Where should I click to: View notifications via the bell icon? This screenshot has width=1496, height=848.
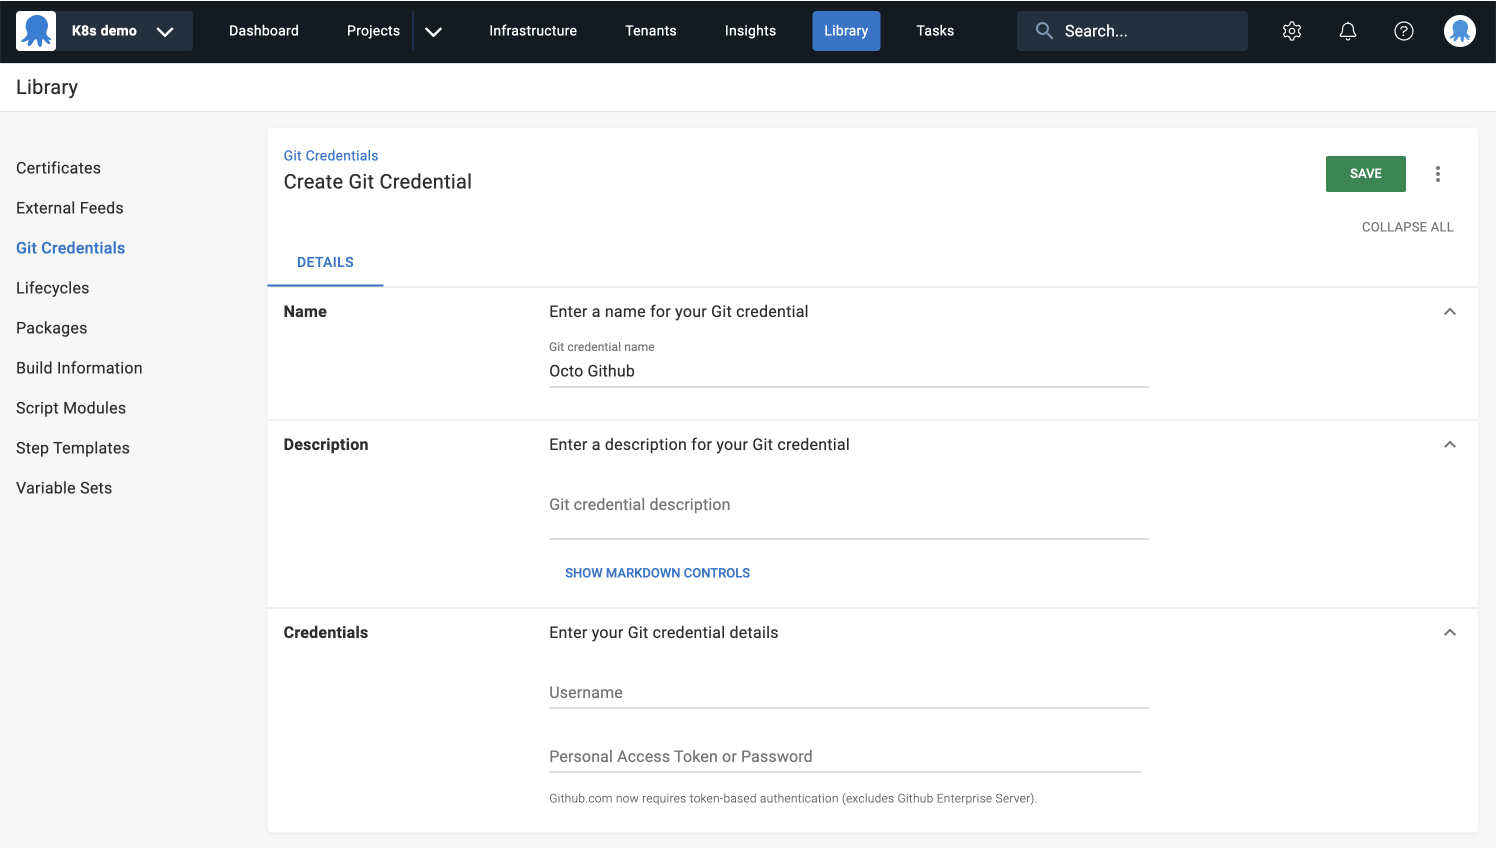coord(1347,31)
